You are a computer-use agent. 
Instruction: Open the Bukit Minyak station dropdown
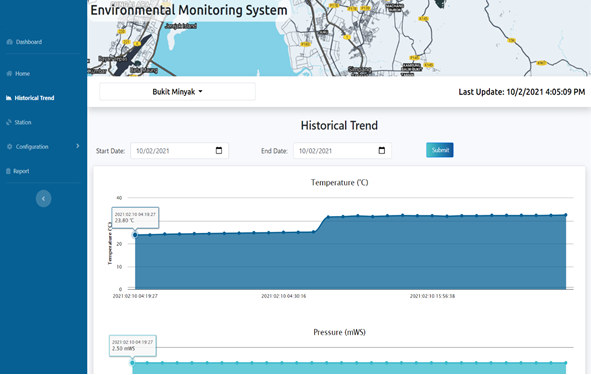177,92
